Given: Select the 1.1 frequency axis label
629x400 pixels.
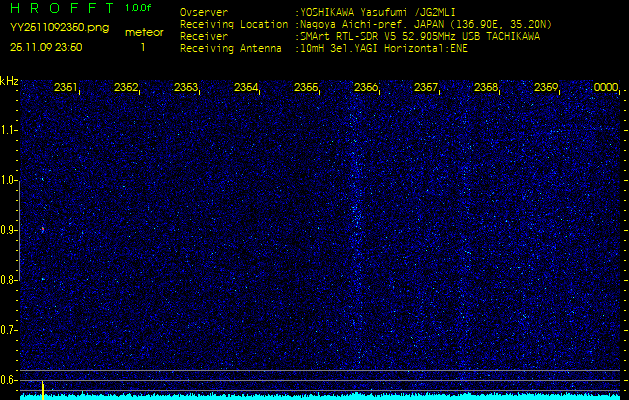Looking at the screenshot, I should (x=9, y=130).
